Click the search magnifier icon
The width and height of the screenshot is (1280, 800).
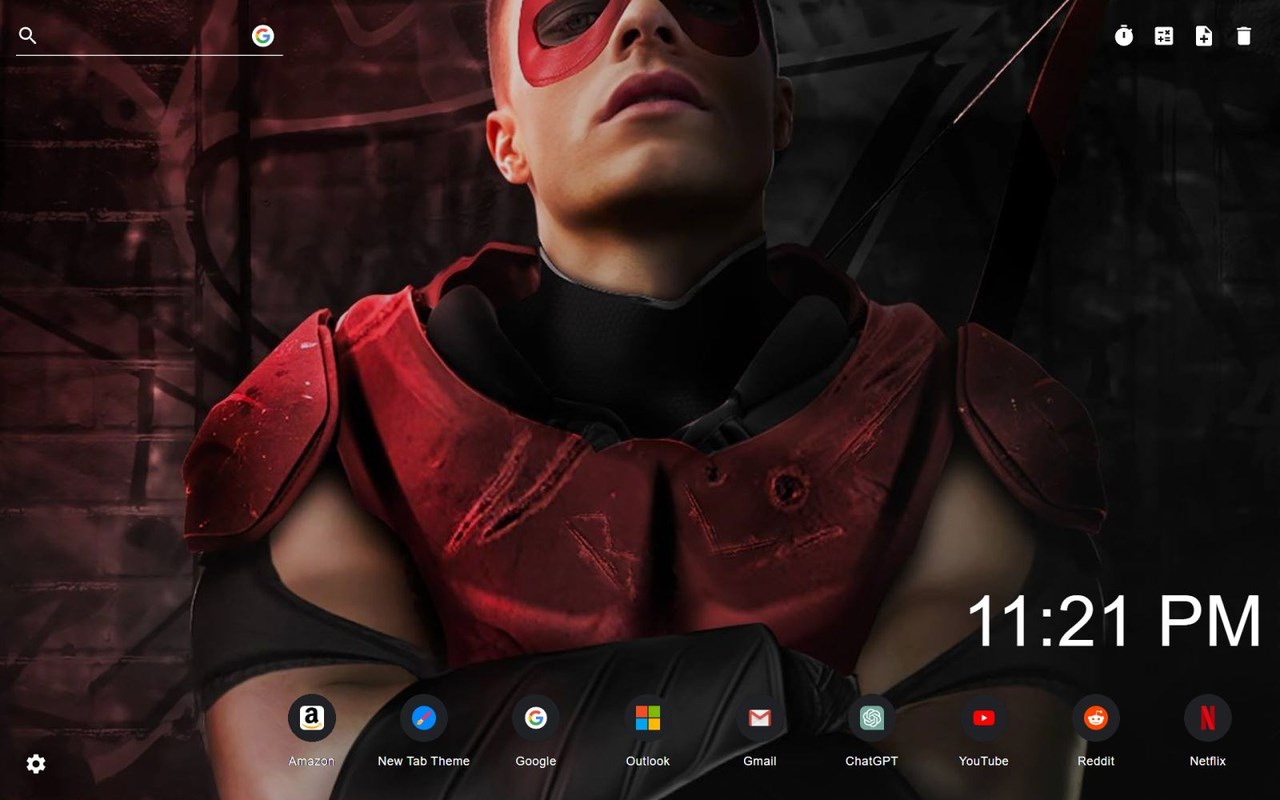[x=28, y=36]
